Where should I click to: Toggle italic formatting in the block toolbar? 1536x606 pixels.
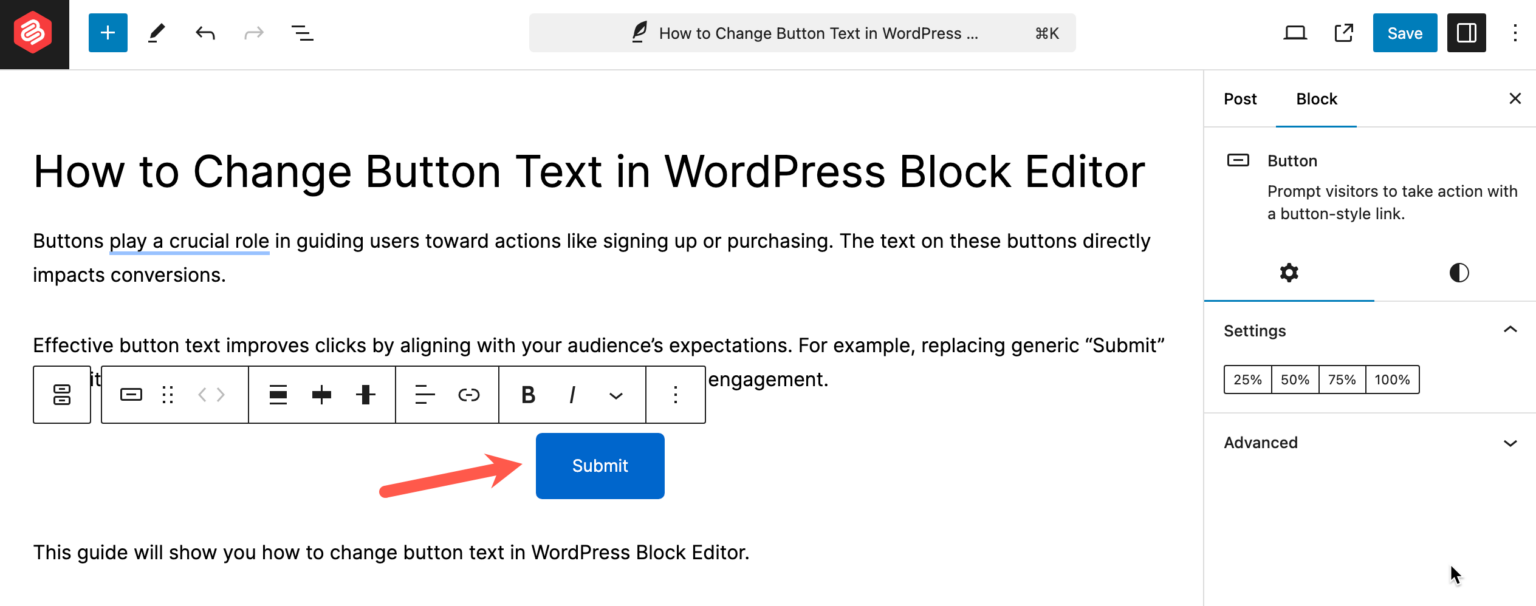click(x=572, y=394)
